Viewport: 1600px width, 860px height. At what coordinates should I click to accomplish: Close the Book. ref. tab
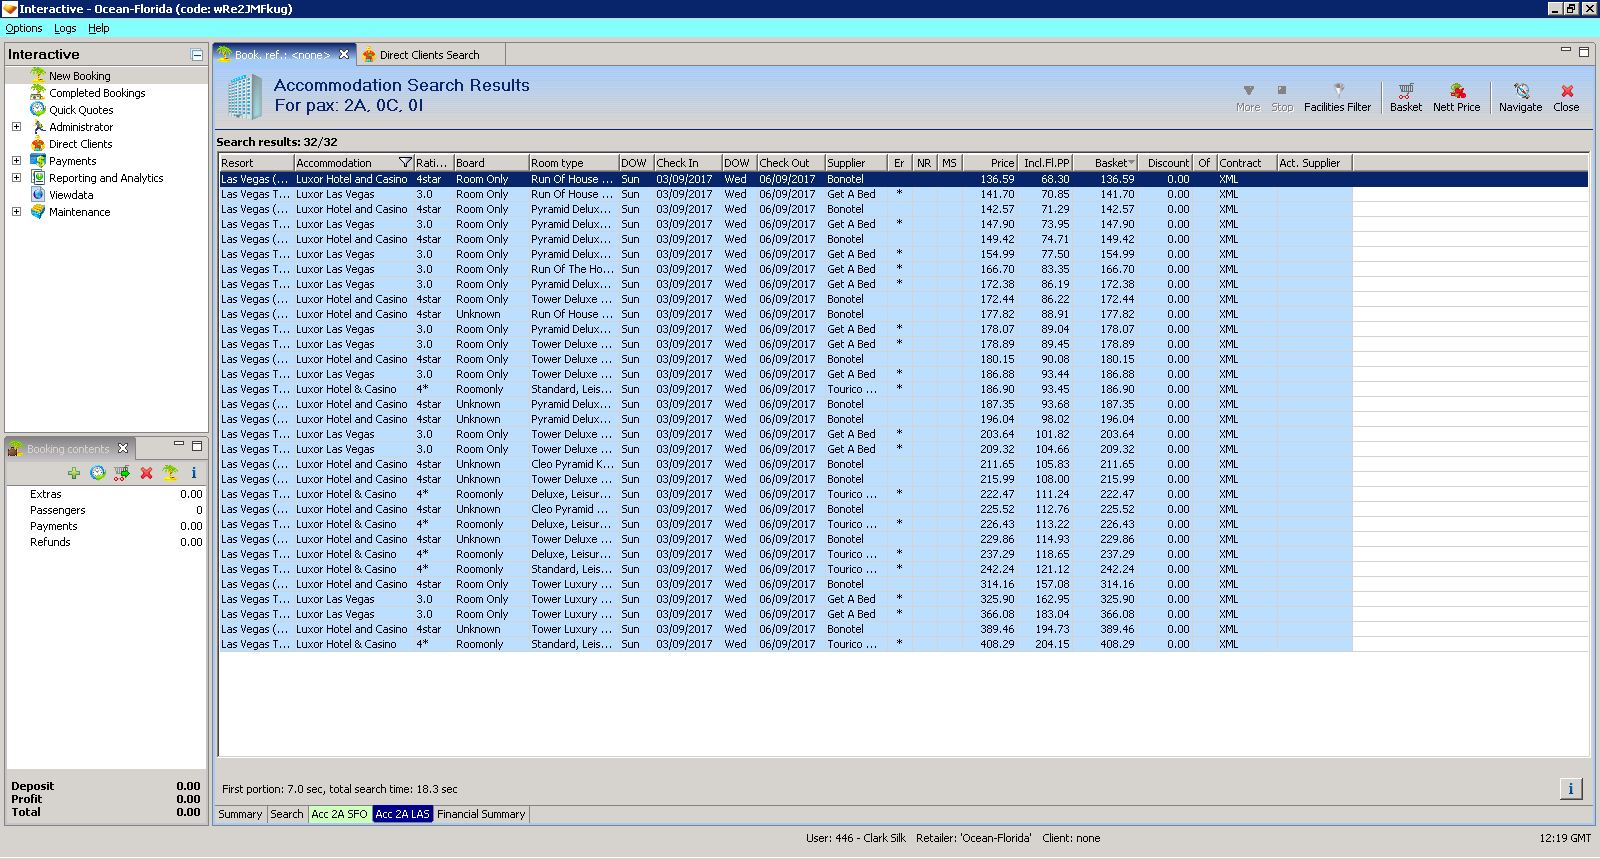click(x=344, y=55)
